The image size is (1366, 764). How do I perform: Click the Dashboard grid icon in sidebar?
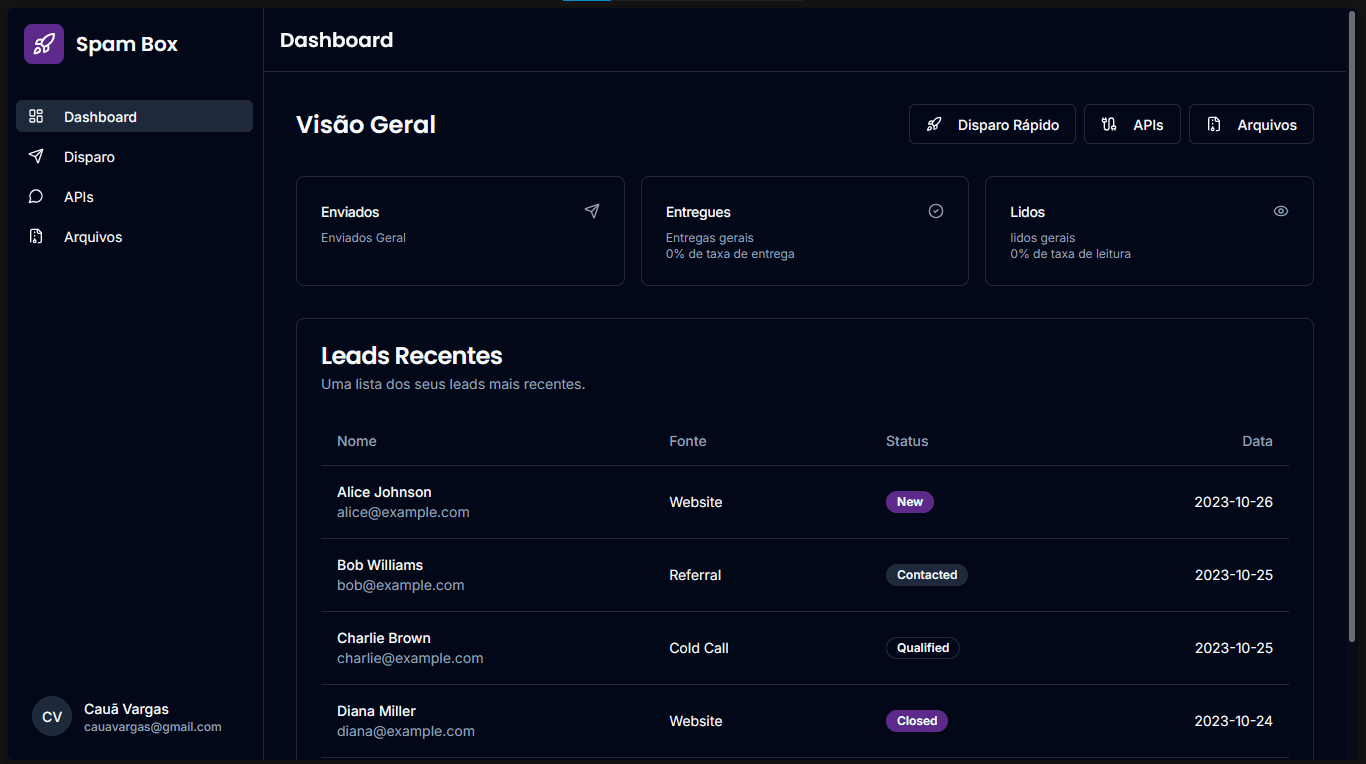[x=36, y=116]
